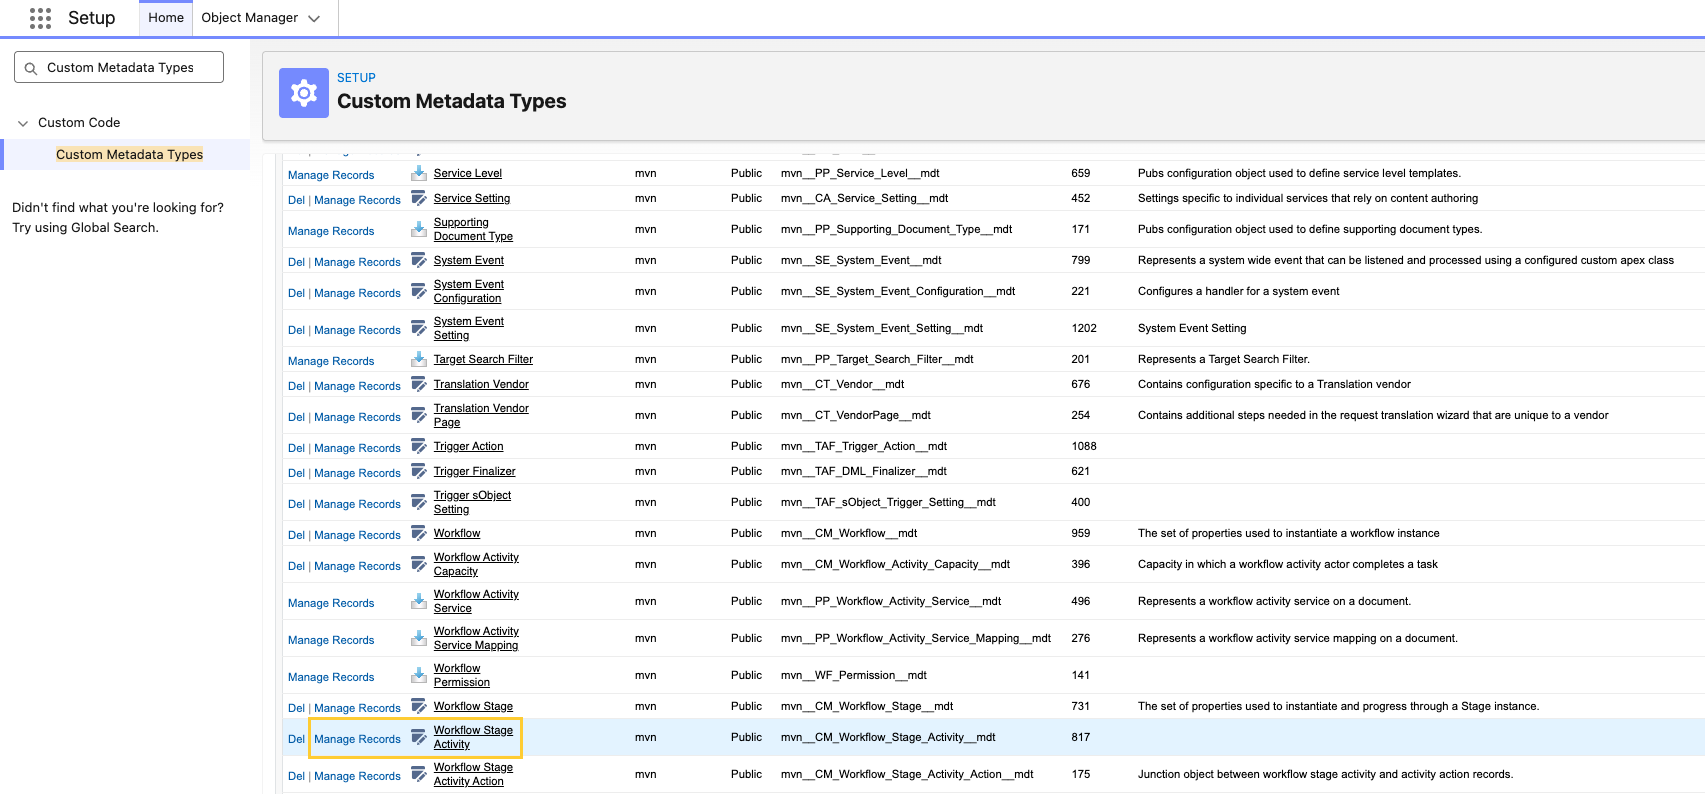Screen dimensions: 1705x794
Task: Click edit icon beside Workflow Stage Activity
Action: pyautogui.click(x=419, y=737)
